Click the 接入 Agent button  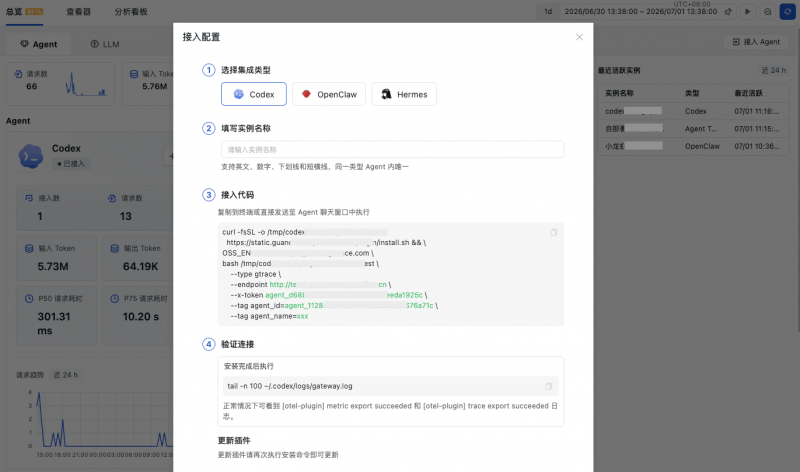click(x=756, y=42)
